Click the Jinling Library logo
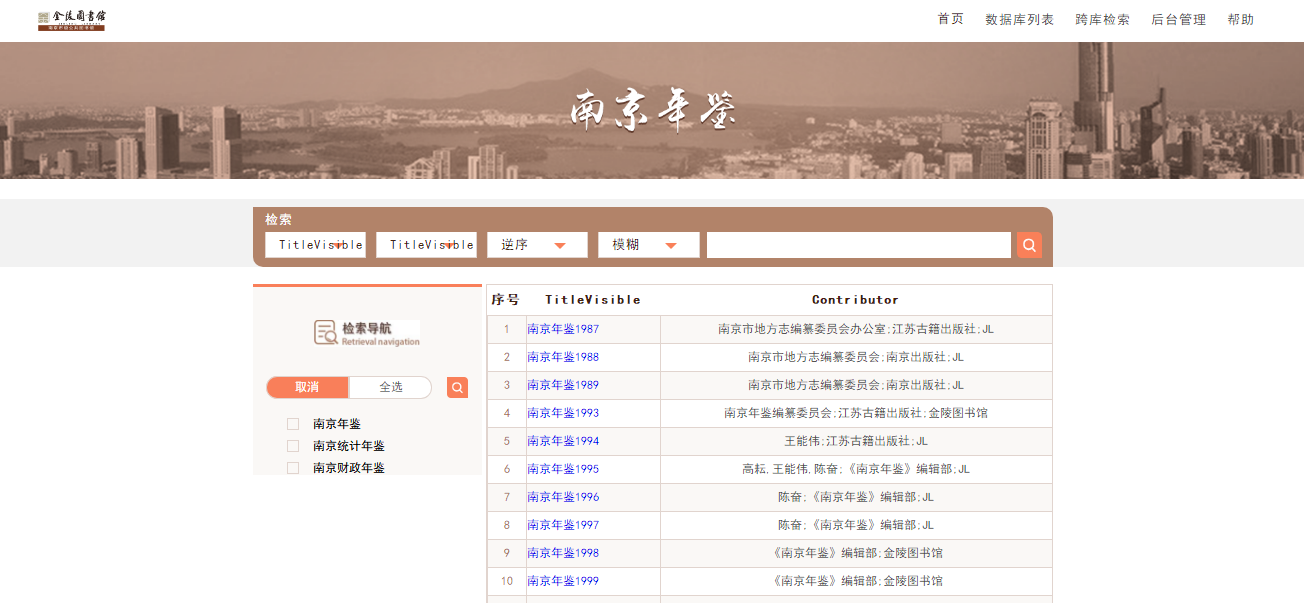 click(71, 20)
